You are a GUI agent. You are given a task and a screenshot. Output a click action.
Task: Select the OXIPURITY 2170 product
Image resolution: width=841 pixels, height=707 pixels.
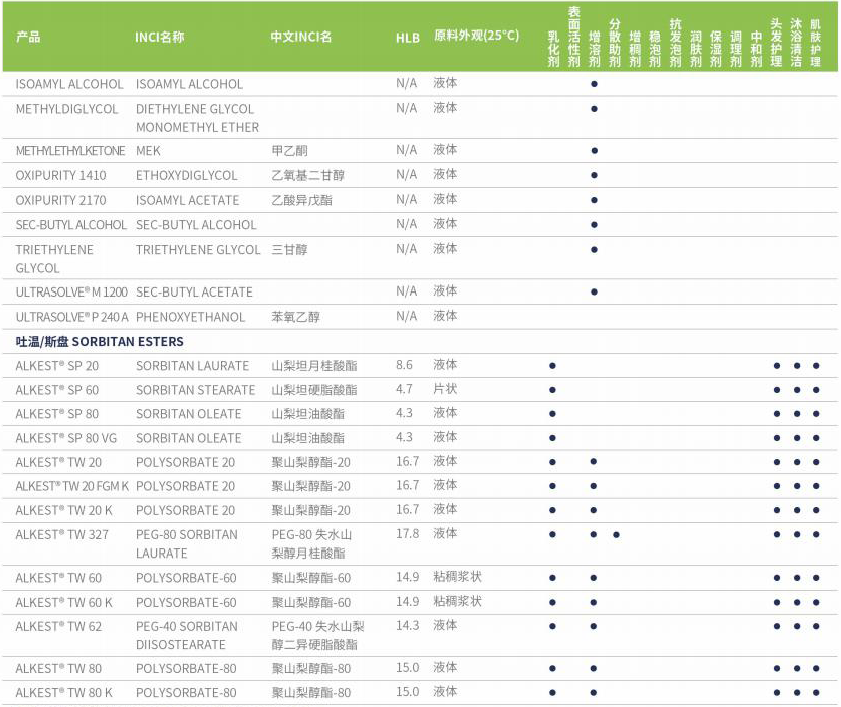[61, 200]
